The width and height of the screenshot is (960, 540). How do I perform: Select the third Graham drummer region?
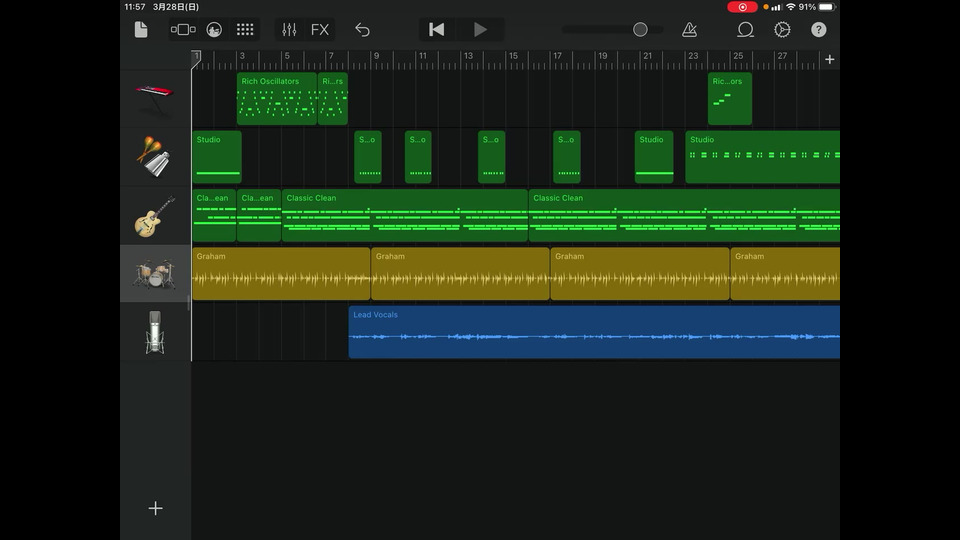640,274
